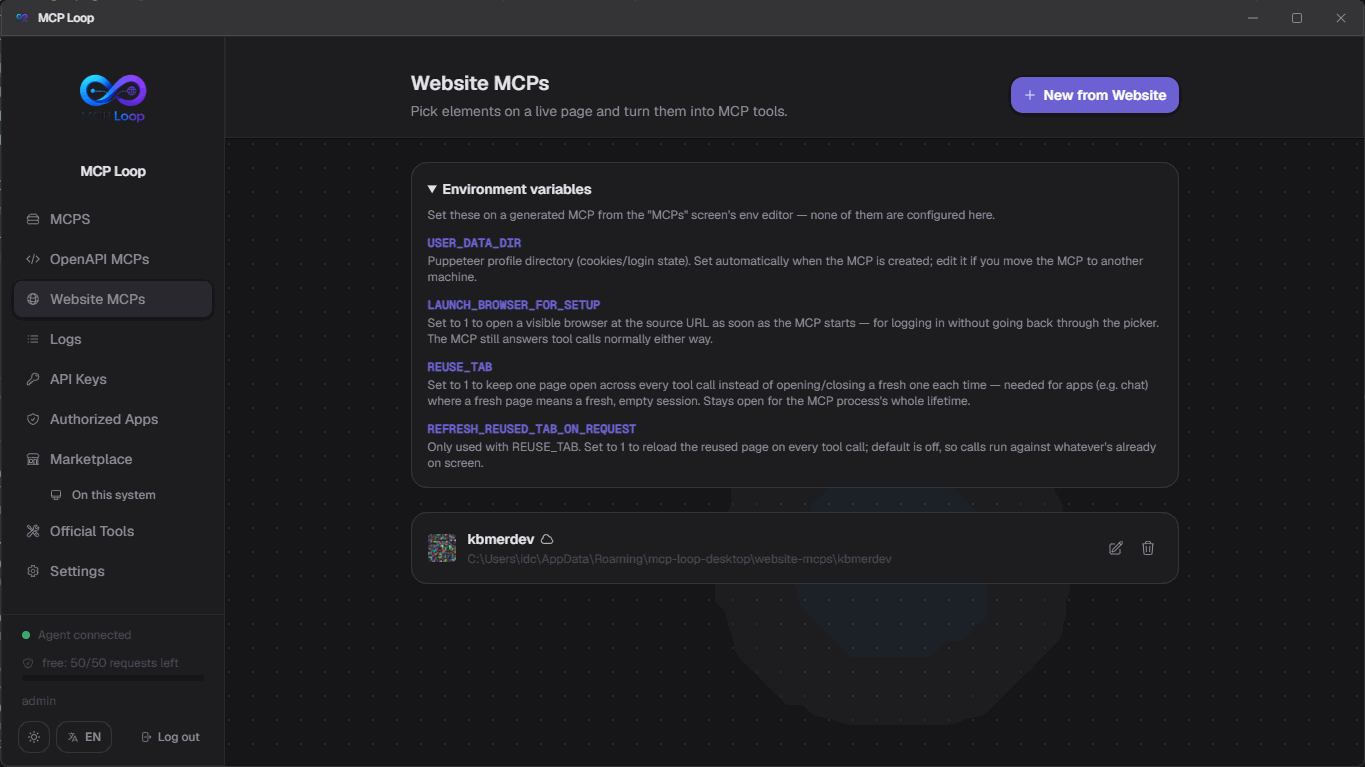Click the API Keys key icon
1365x767 pixels.
33,379
